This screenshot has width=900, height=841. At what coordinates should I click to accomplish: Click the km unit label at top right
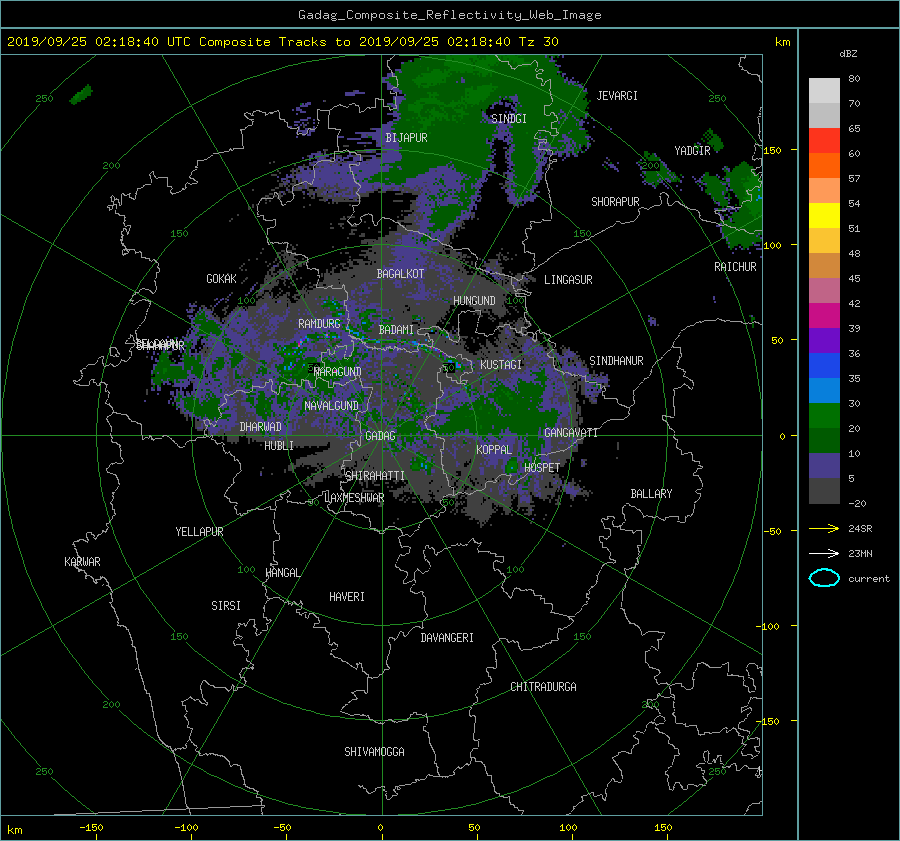coord(783,42)
